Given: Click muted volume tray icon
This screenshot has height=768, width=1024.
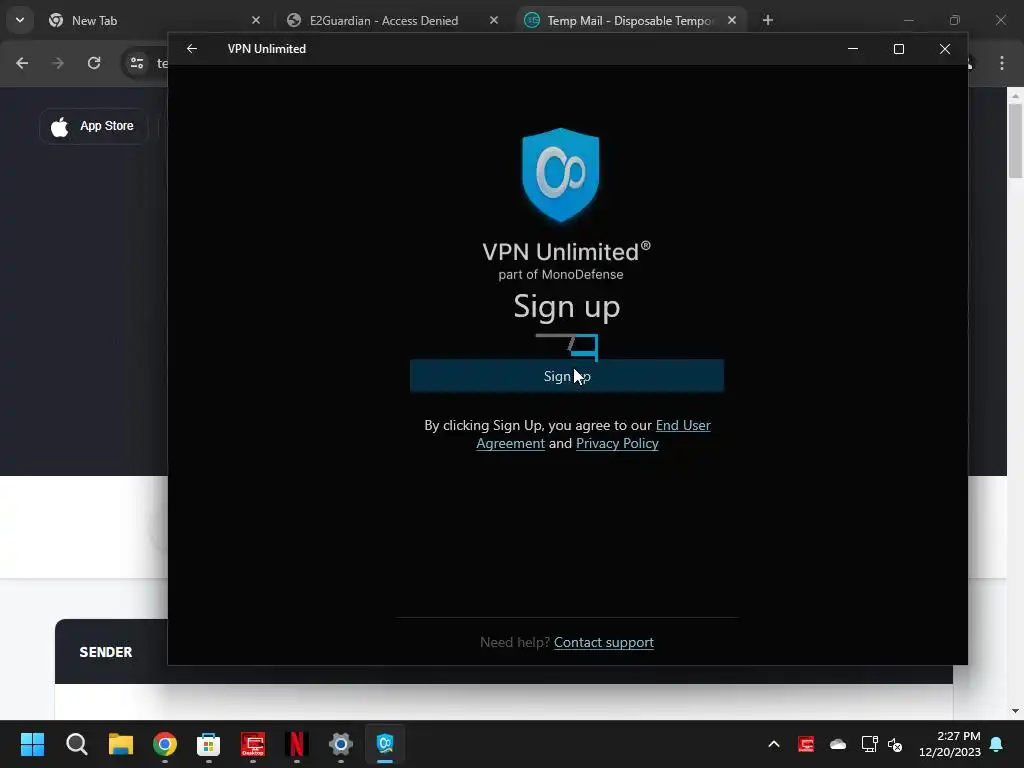Looking at the screenshot, I should (x=895, y=744).
